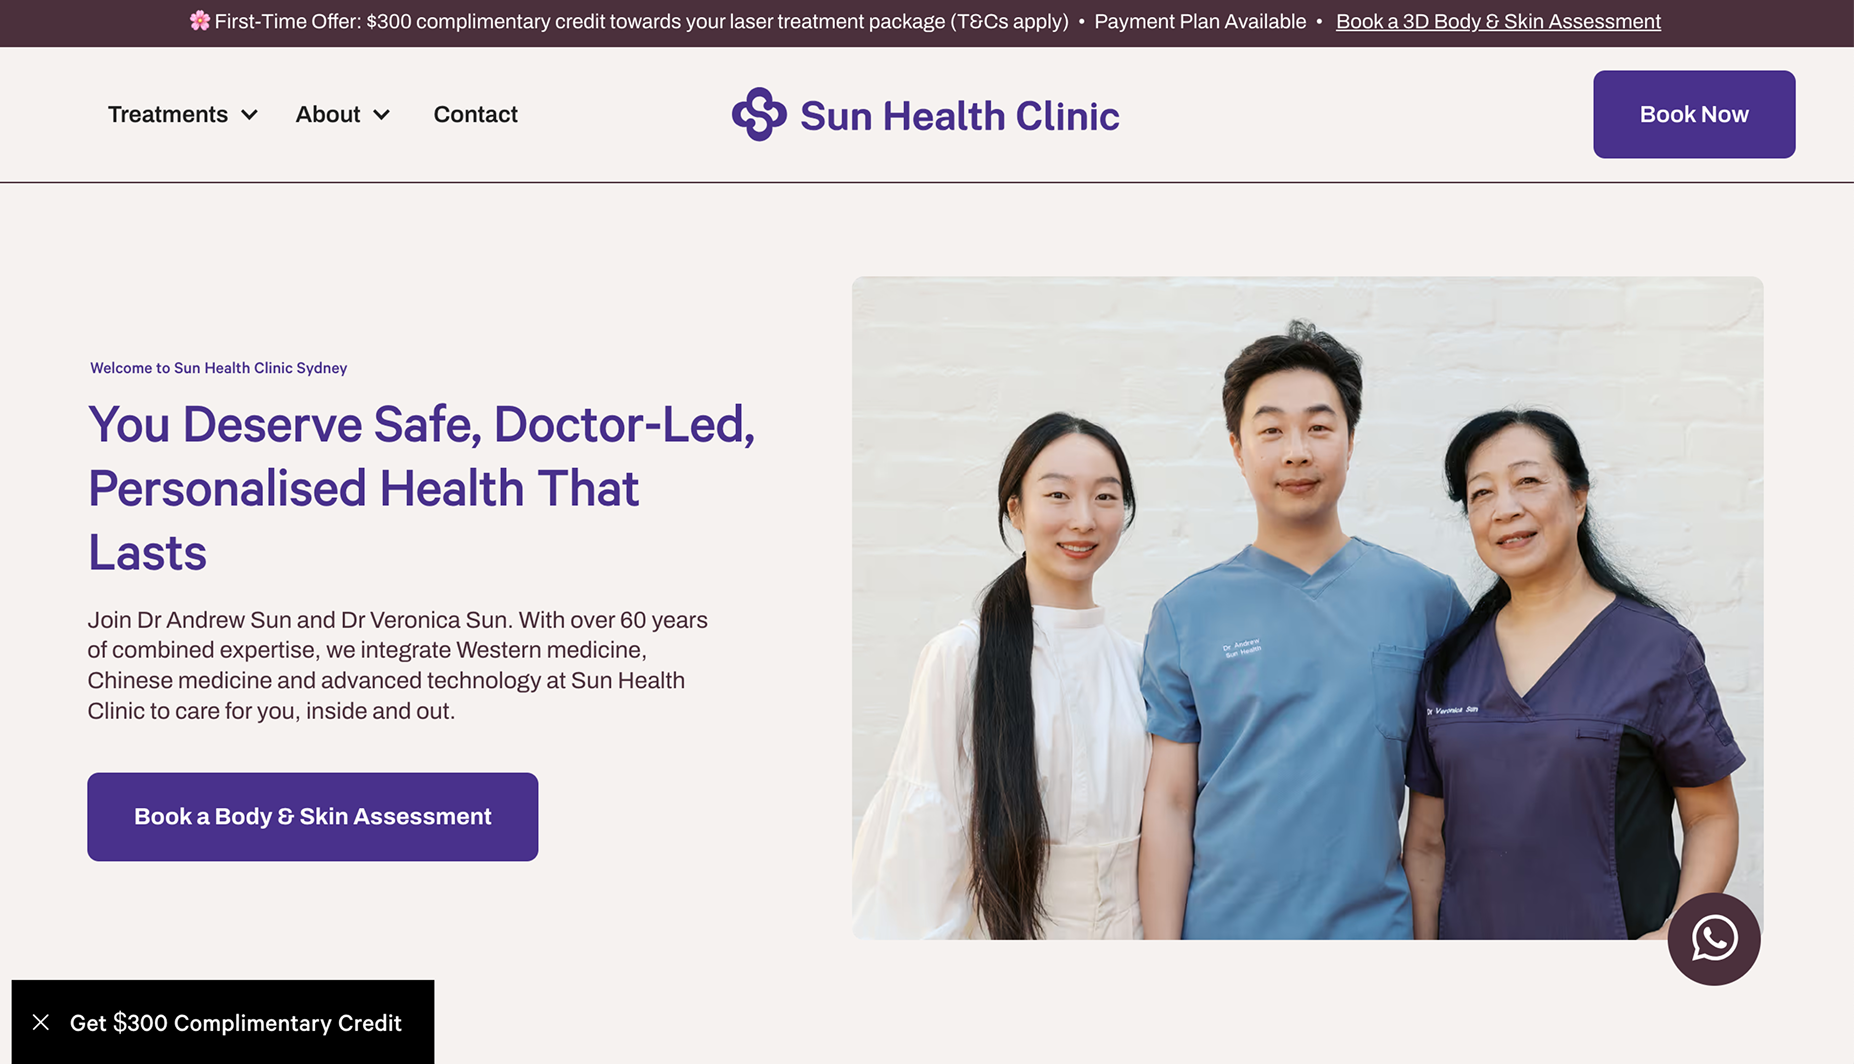This screenshot has width=1854, height=1064.
Task: Dismiss the $300 credit popup with X
Action: coord(41,1022)
